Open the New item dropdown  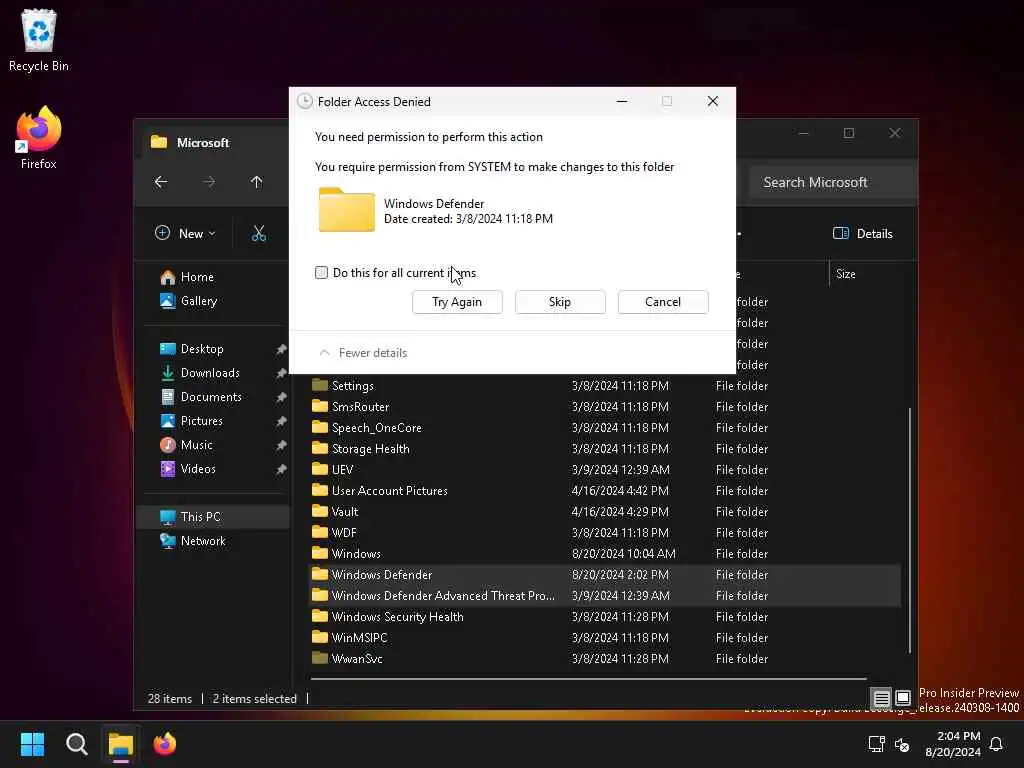pos(185,233)
